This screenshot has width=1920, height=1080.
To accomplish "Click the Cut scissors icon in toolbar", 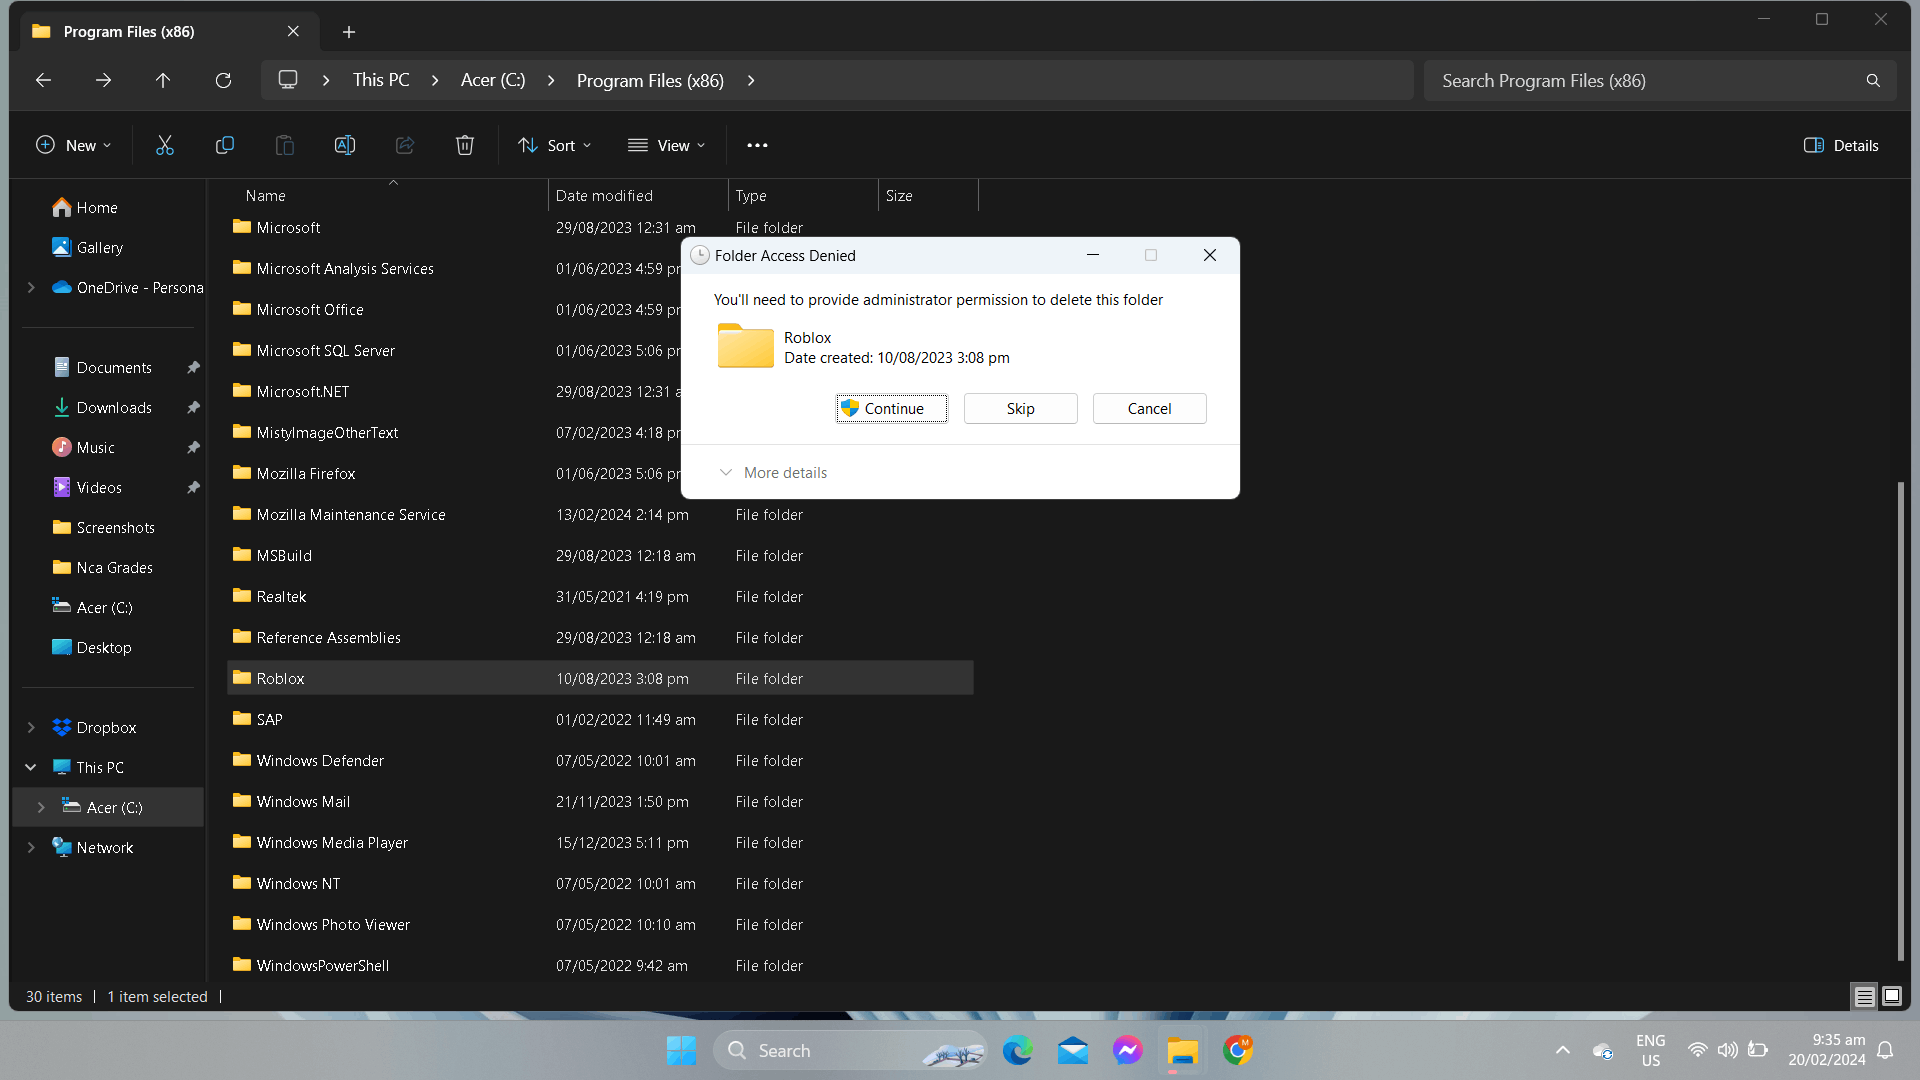I will point(165,145).
